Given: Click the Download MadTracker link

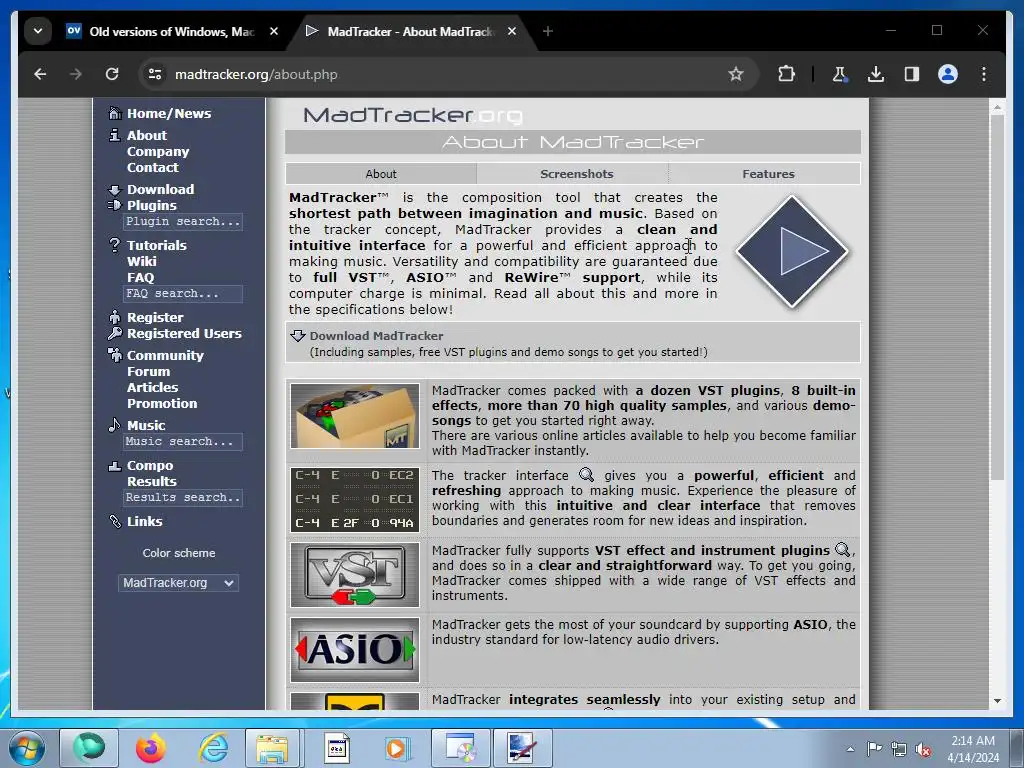Looking at the screenshot, I should 376,336.
